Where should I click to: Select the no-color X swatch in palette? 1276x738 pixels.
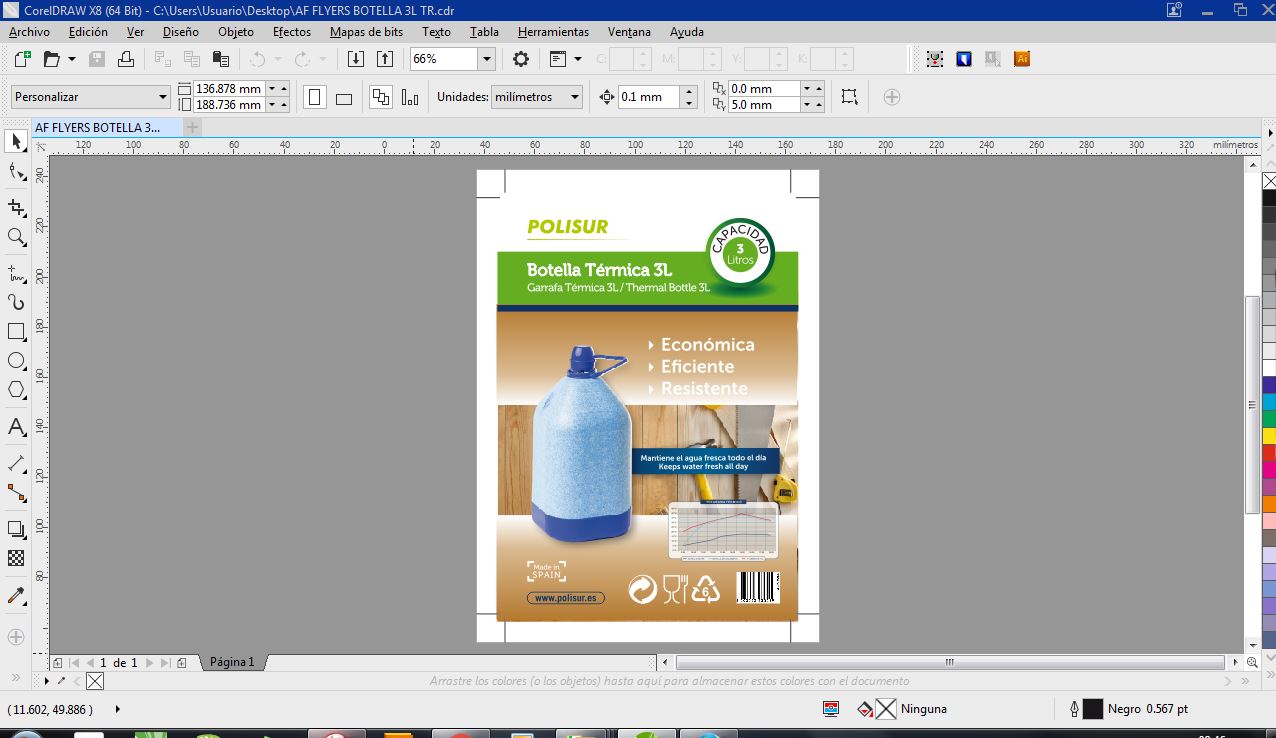click(x=1269, y=181)
